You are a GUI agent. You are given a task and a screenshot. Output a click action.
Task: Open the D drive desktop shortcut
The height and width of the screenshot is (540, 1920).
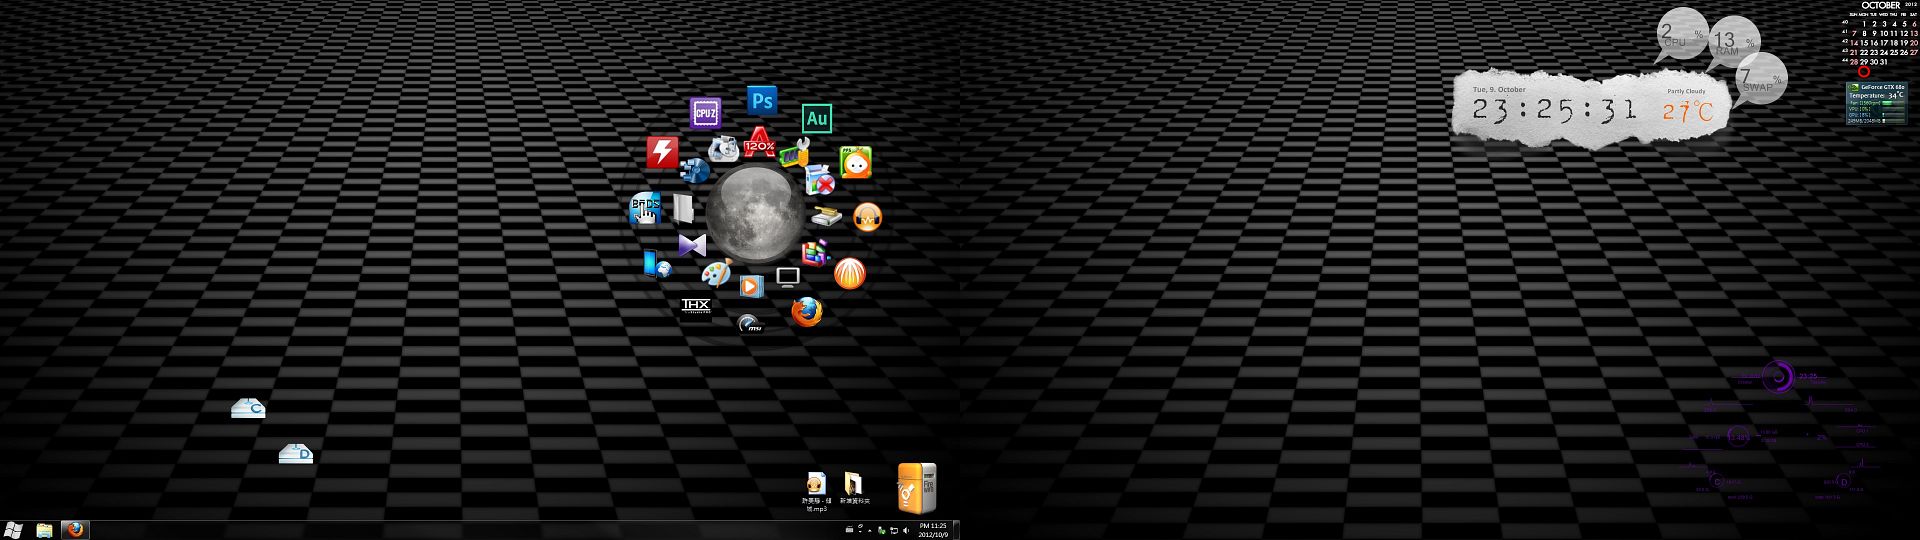(296, 454)
